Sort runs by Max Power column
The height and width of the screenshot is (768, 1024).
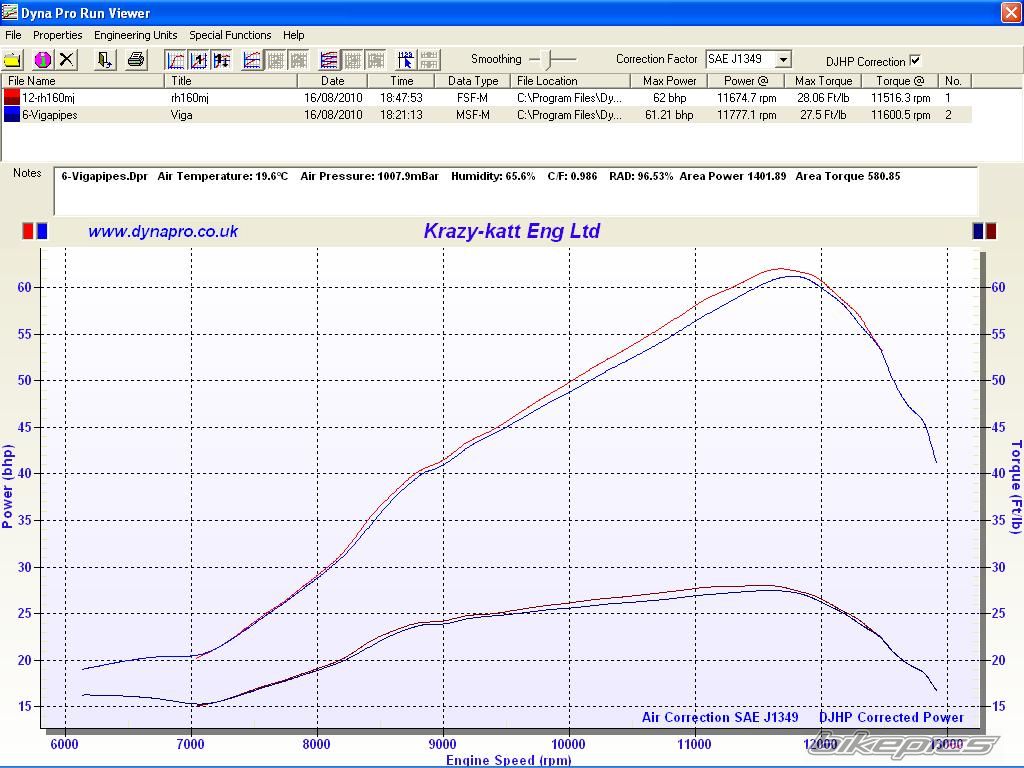669,81
